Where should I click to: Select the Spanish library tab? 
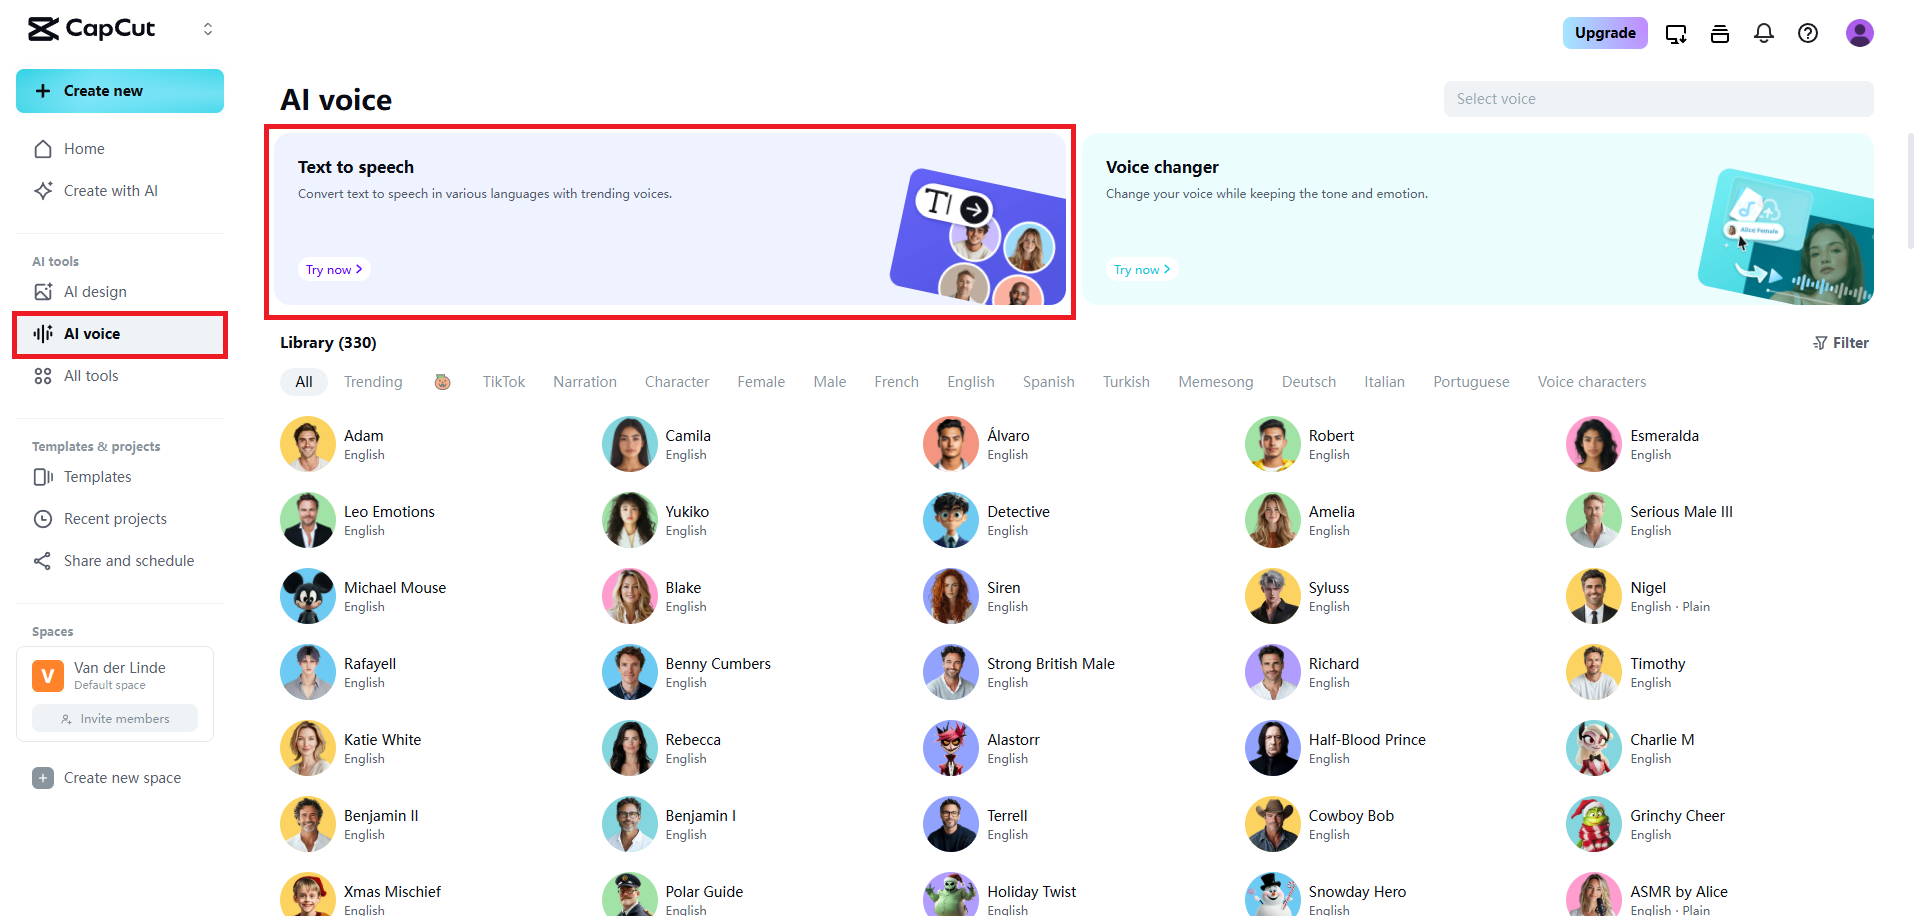[x=1049, y=382]
